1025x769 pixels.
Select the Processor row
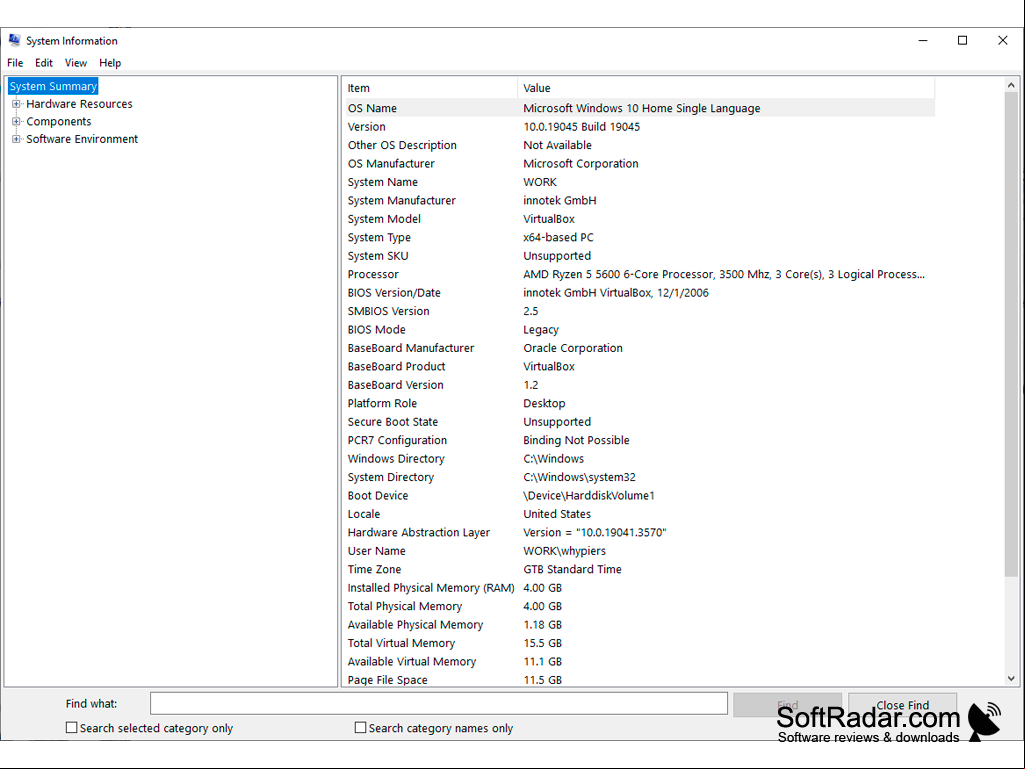(x=641, y=275)
